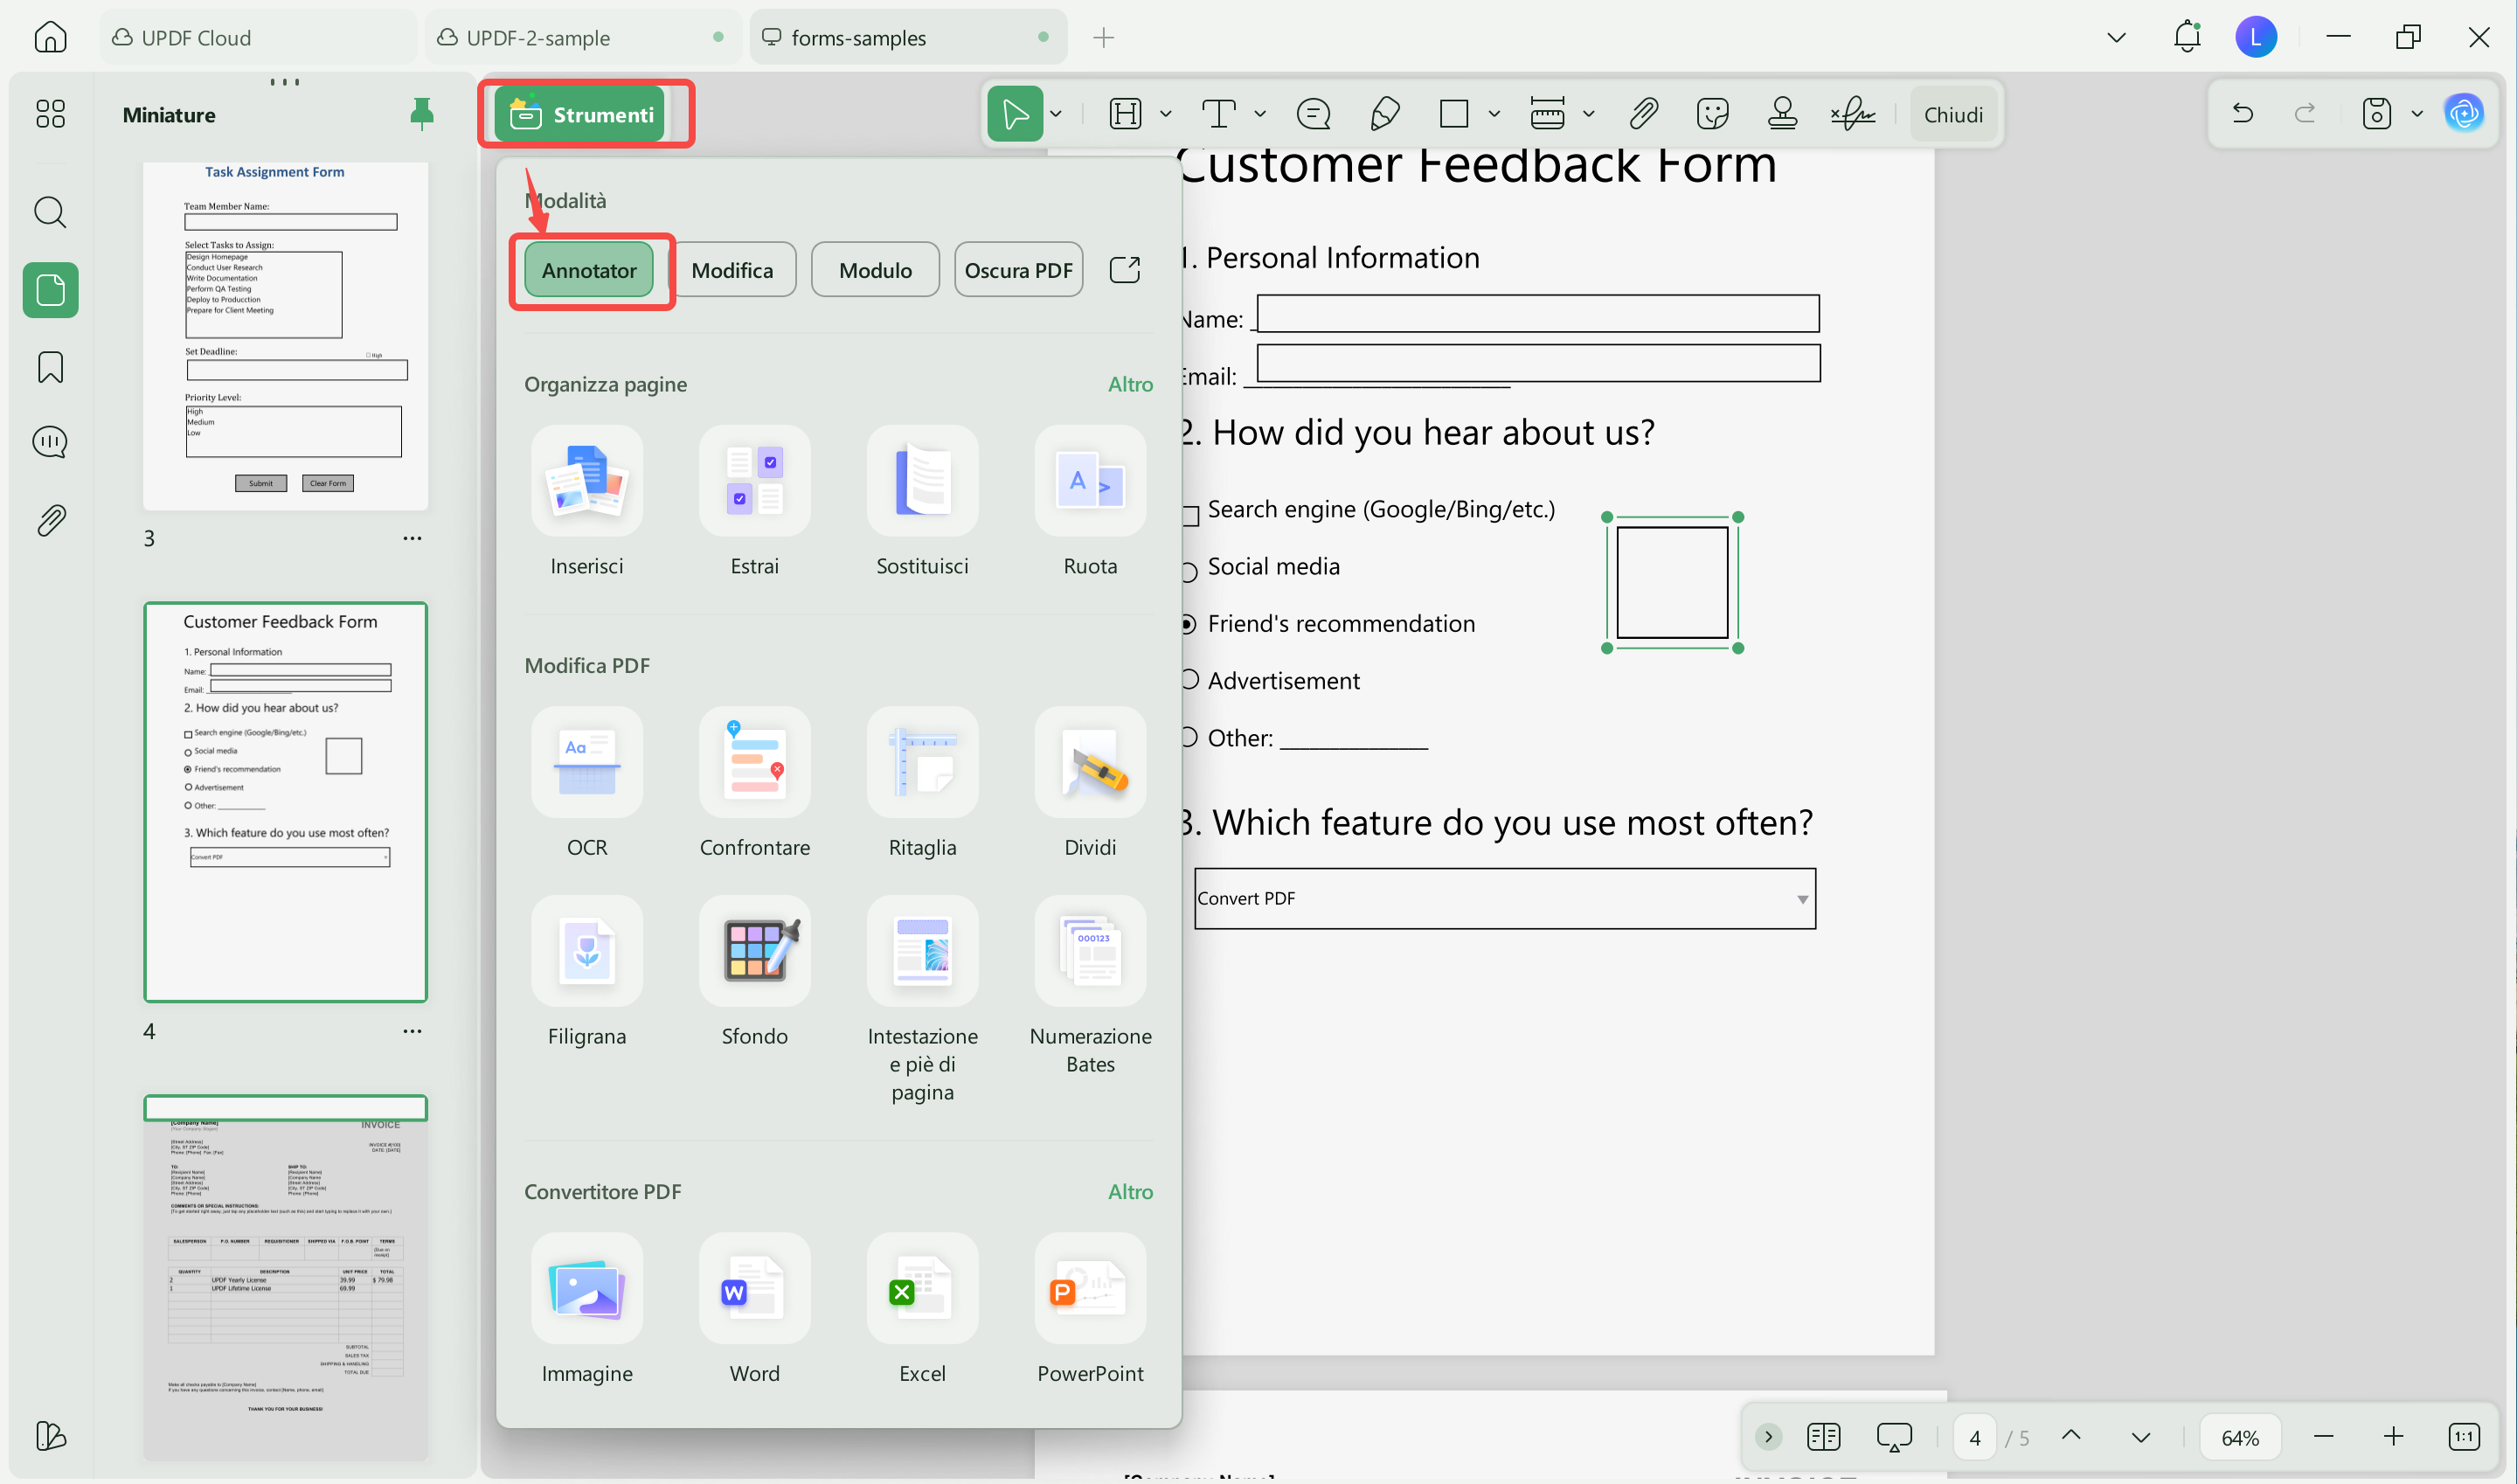Viewport: 2517px width, 1484px height.
Task: Open the text tool dropdown arrow
Action: [1259, 114]
